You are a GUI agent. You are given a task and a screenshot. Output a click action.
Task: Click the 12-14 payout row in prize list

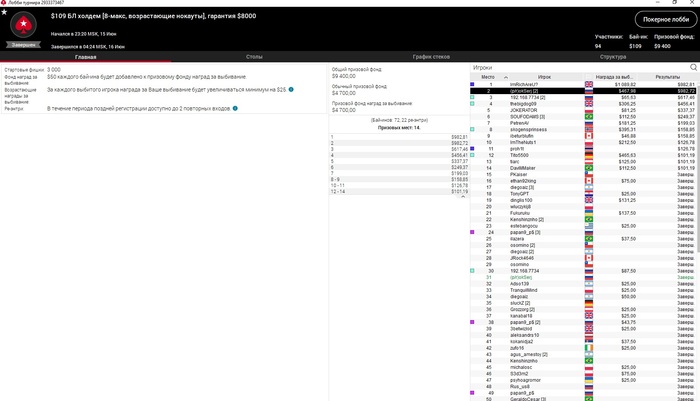pyautogui.click(x=399, y=192)
